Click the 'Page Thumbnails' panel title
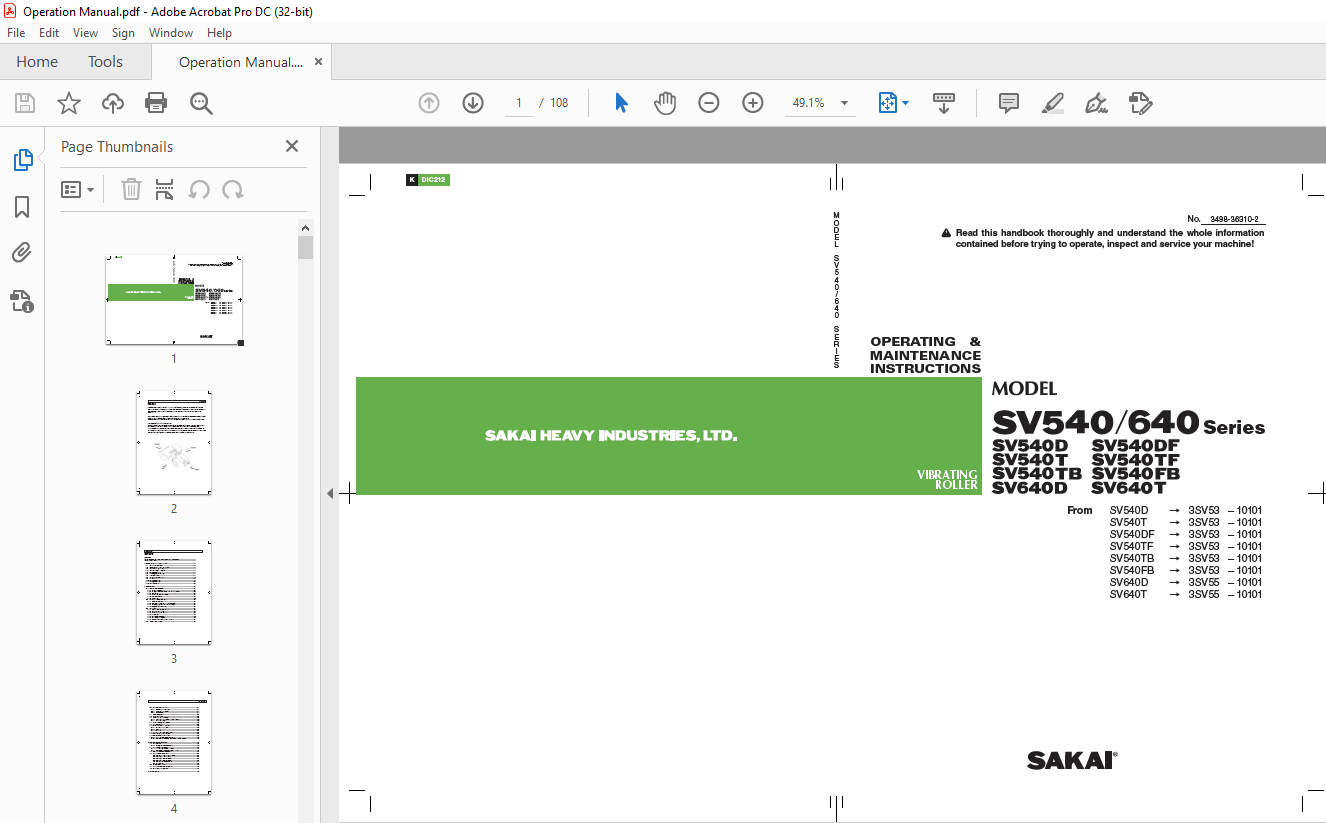 117,146
